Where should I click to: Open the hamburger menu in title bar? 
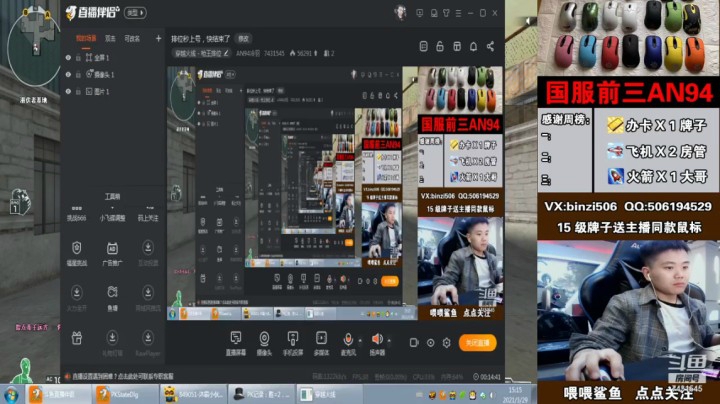click(458, 13)
